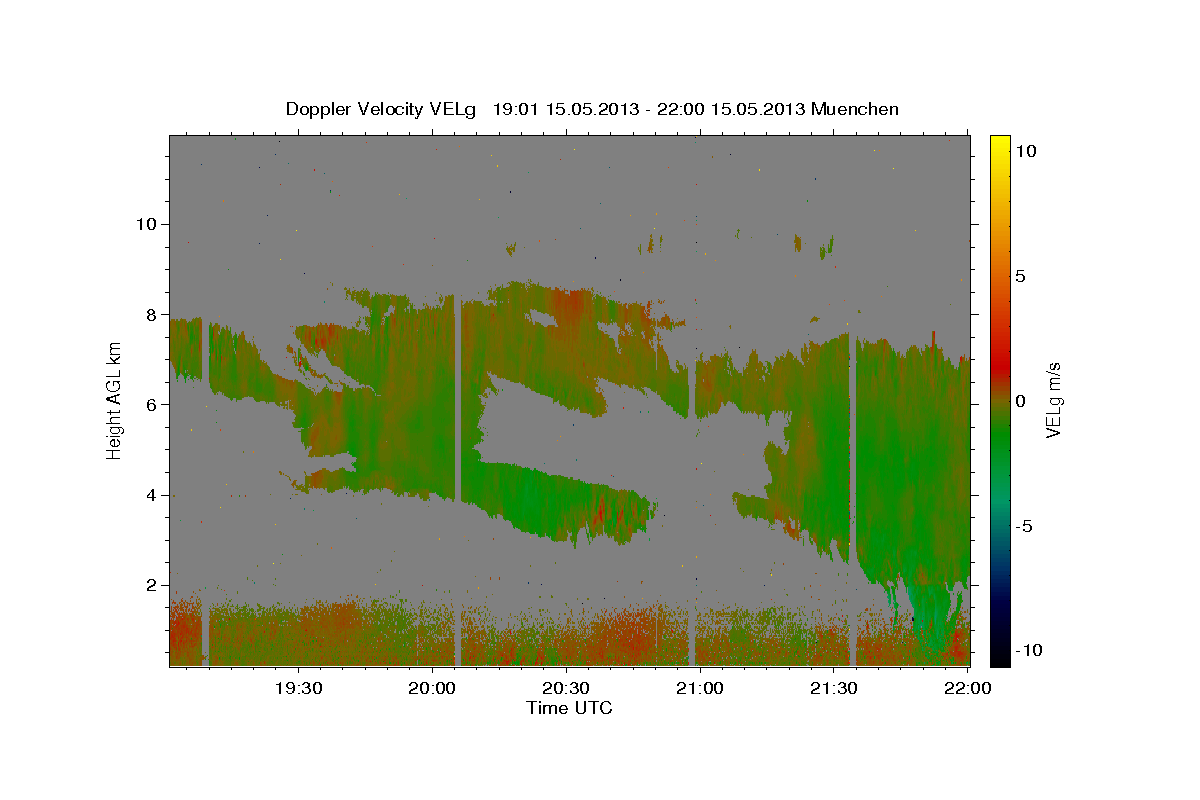Click the 'VELg m/s' colorbar label
Viewport: 1200px width, 800px height.
pos(1053,399)
